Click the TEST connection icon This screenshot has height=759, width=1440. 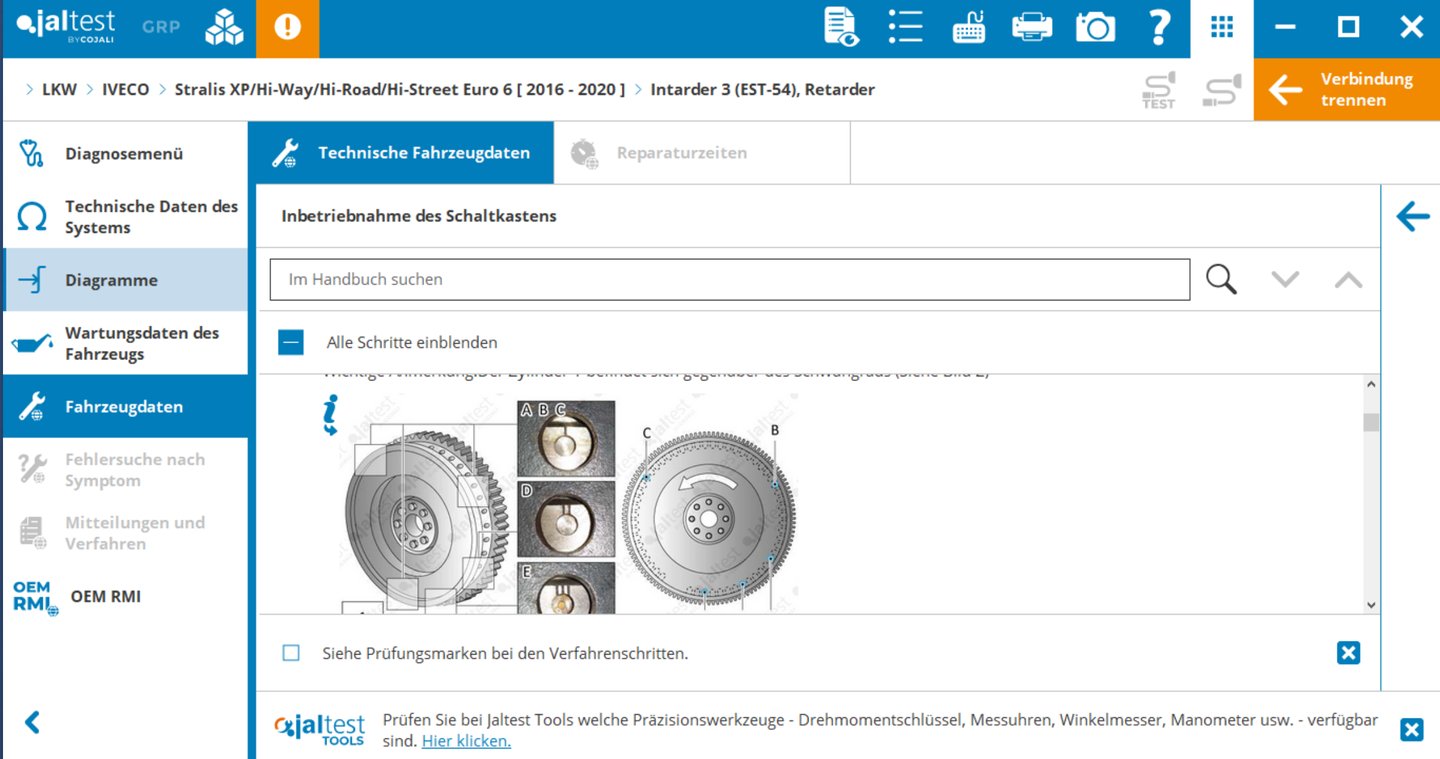tap(1159, 90)
